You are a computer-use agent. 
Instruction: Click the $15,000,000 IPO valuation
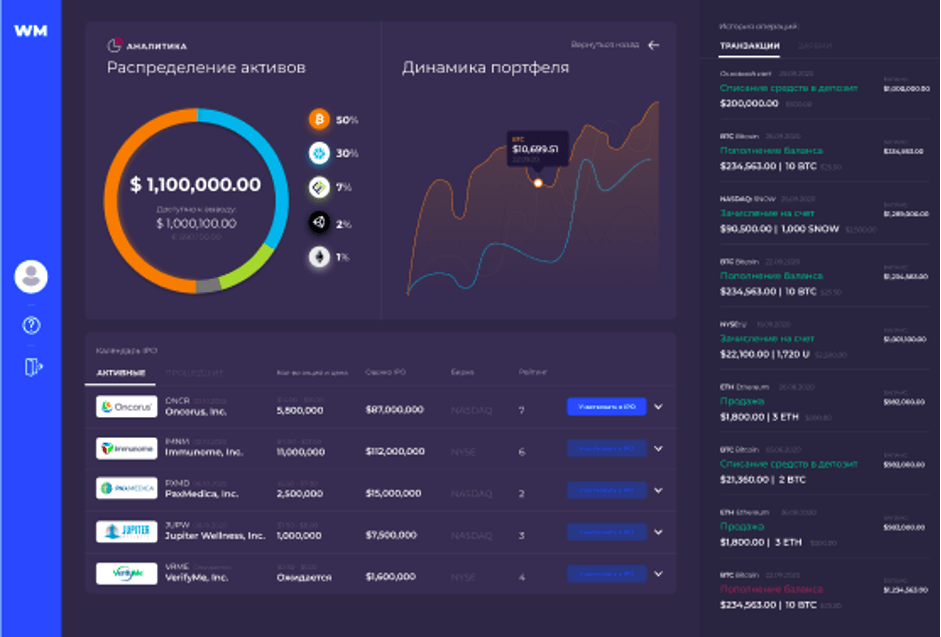[x=393, y=494]
